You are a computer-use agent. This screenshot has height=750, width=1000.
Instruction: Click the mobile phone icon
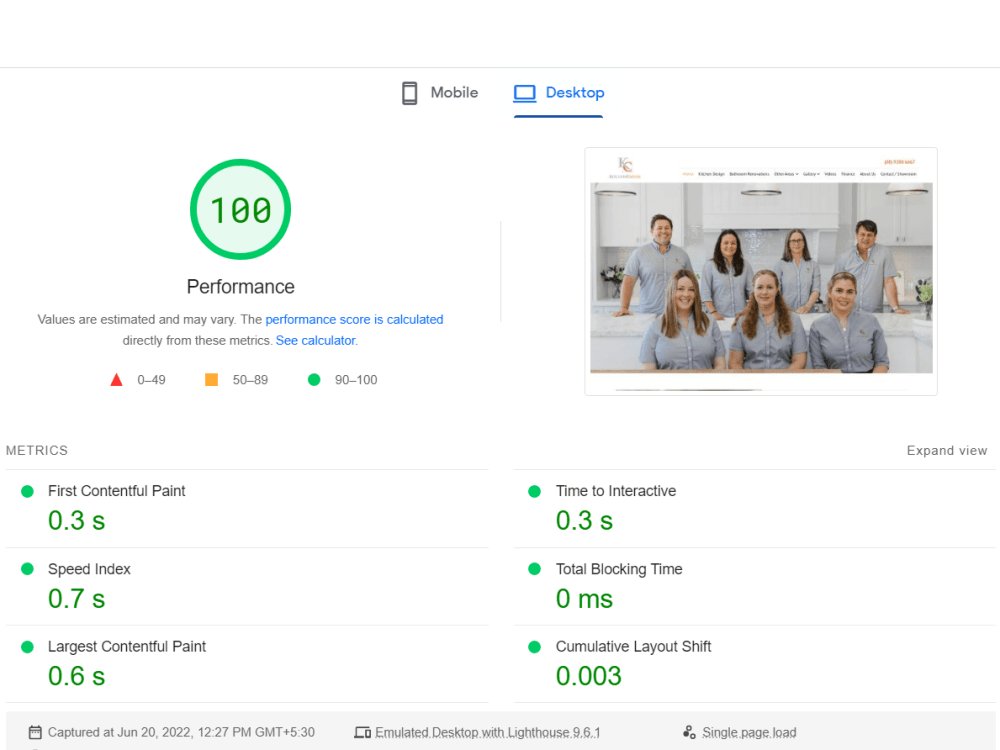pyautogui.click(x=409, y=93)
